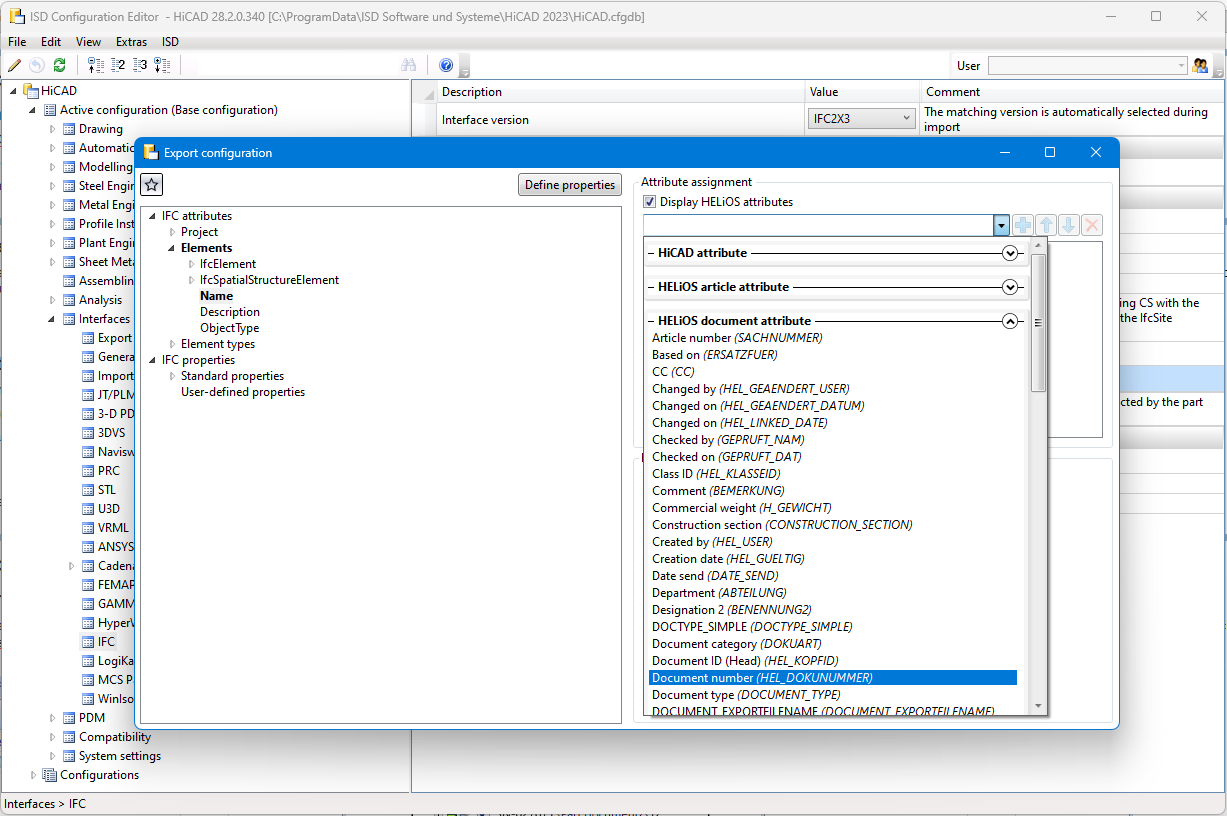Expand the HiCAD attribute group
The height and width of the screenshot is (816, 1227).
1010,253
